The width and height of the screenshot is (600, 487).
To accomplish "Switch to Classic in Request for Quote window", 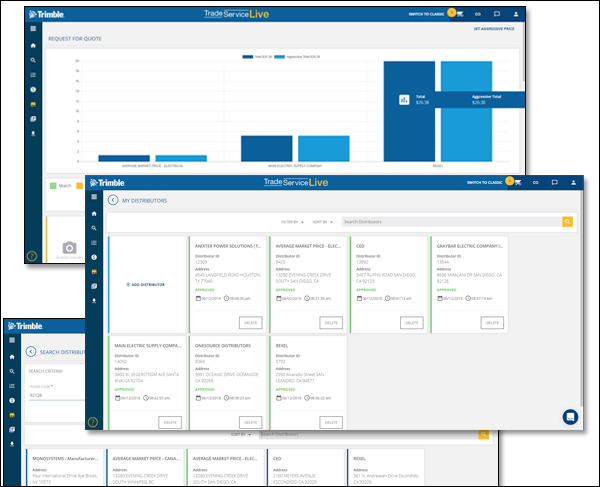I will (426, 14).
